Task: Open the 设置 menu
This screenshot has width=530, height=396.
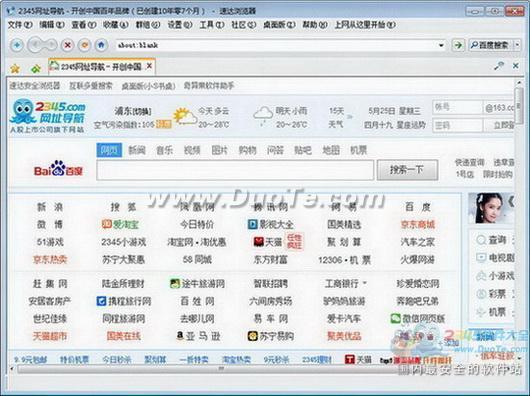Action: tap(180, 25)
